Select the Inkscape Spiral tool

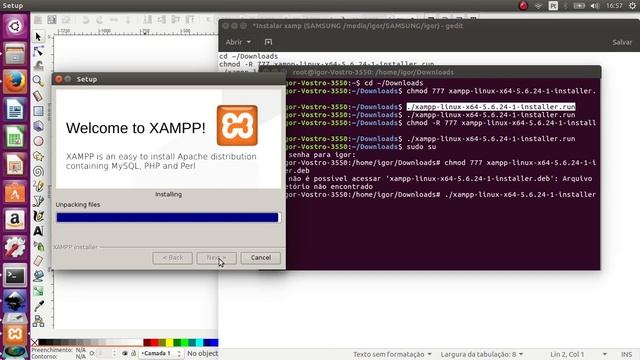(x=38, y=171)
